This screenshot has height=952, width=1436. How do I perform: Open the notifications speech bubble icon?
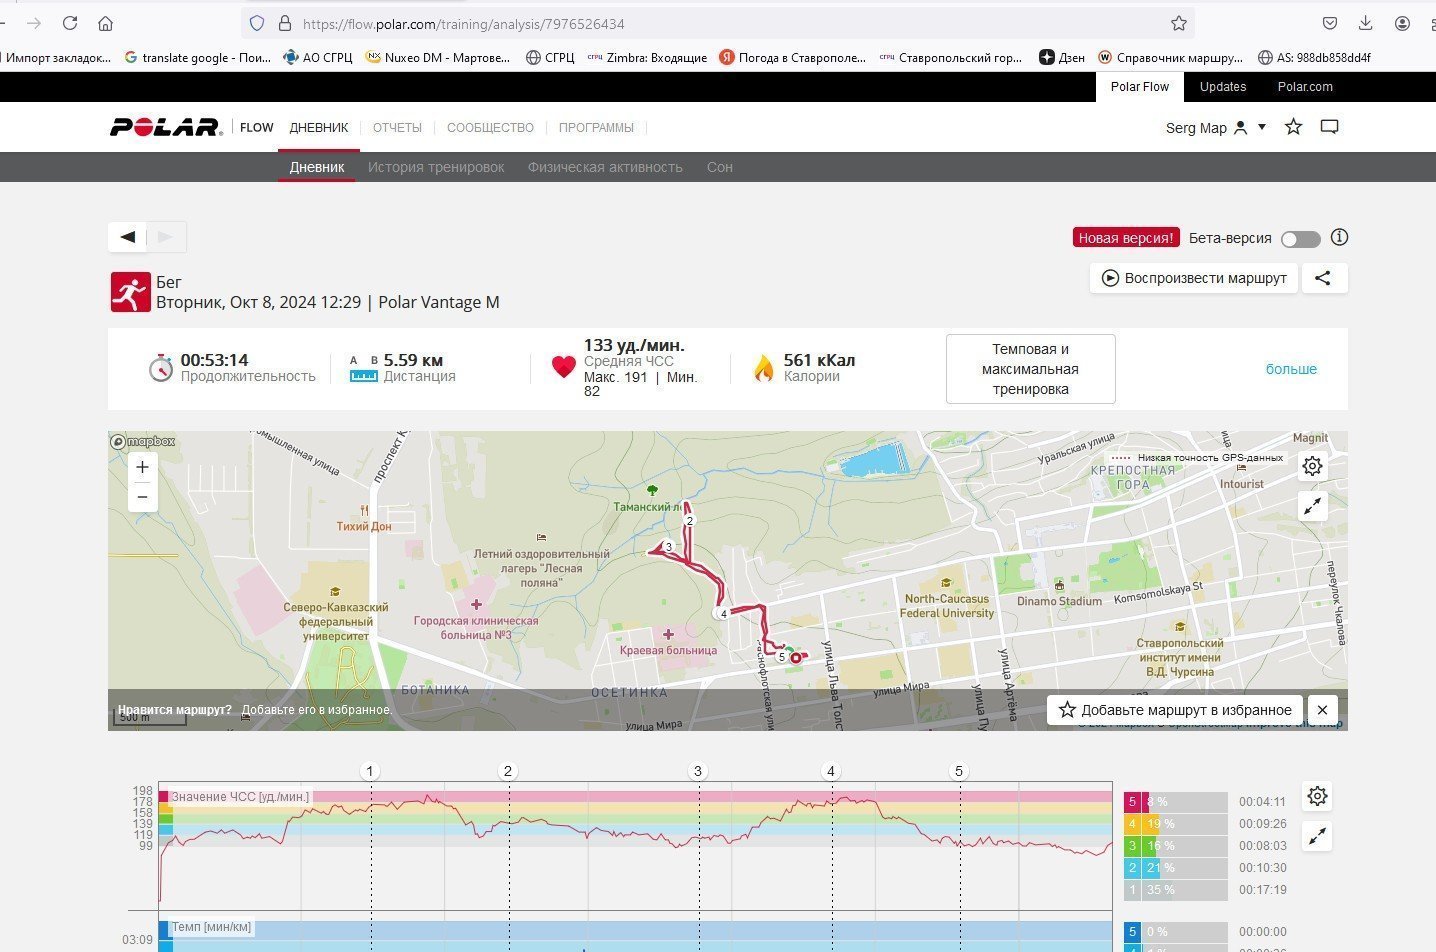tap(1329, 127)
